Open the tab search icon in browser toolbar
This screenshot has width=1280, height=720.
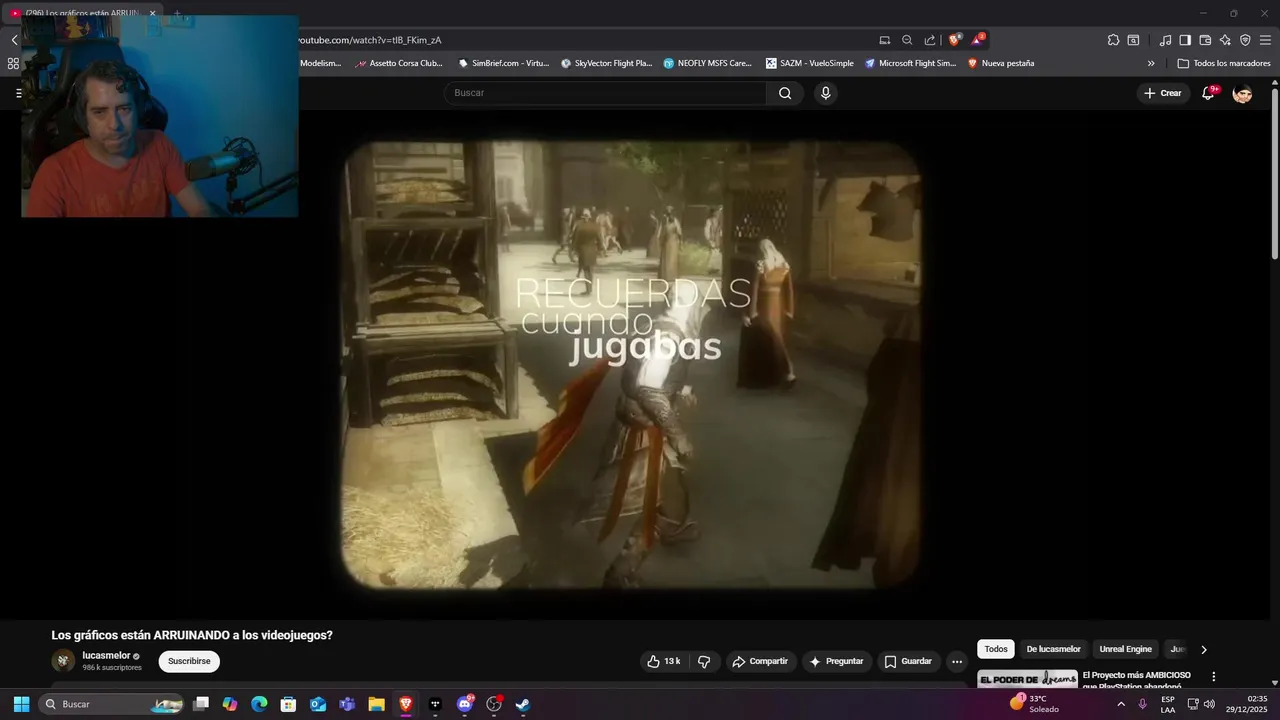click(x=1133, y=40)
